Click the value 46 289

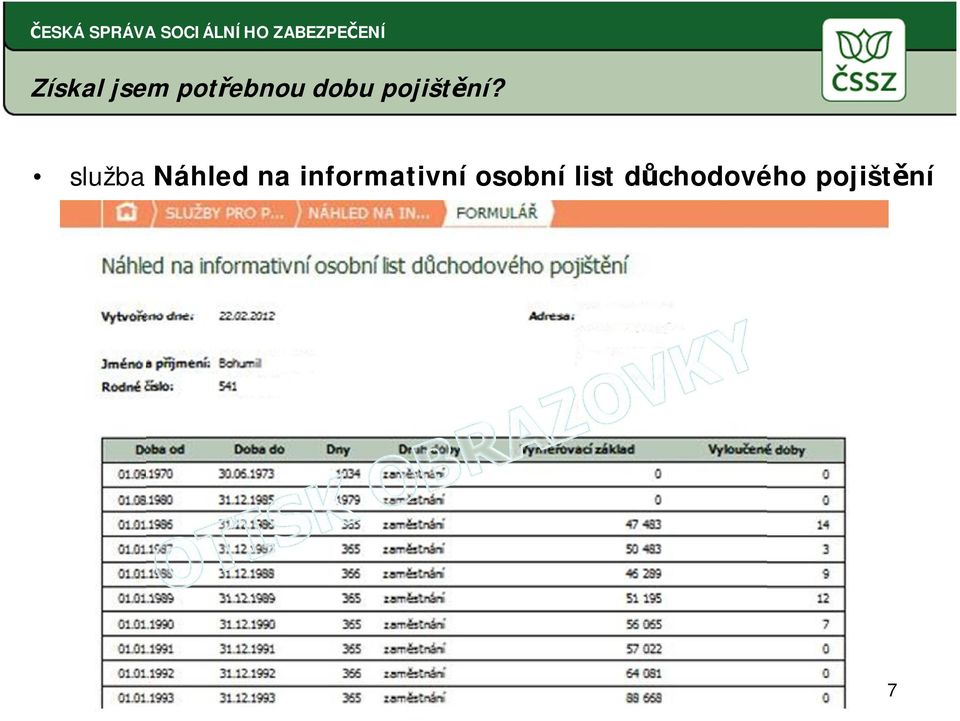[643, 573]
